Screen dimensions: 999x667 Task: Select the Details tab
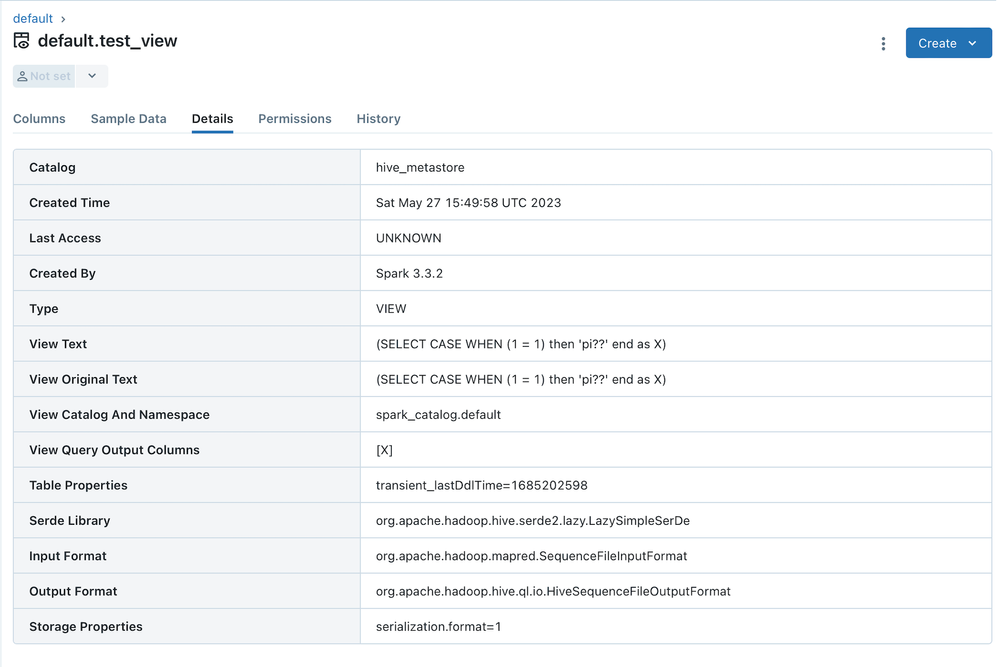[212, 119]
